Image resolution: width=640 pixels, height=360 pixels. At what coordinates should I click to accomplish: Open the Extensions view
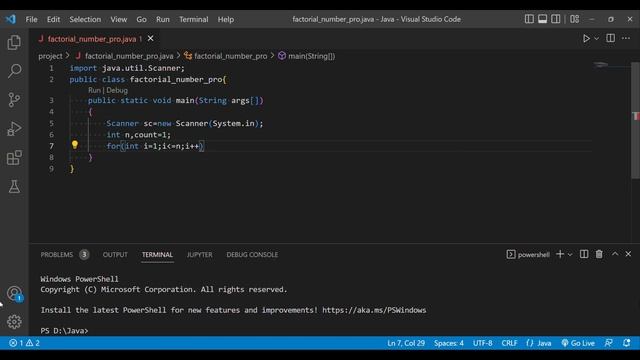pos(14,158)
